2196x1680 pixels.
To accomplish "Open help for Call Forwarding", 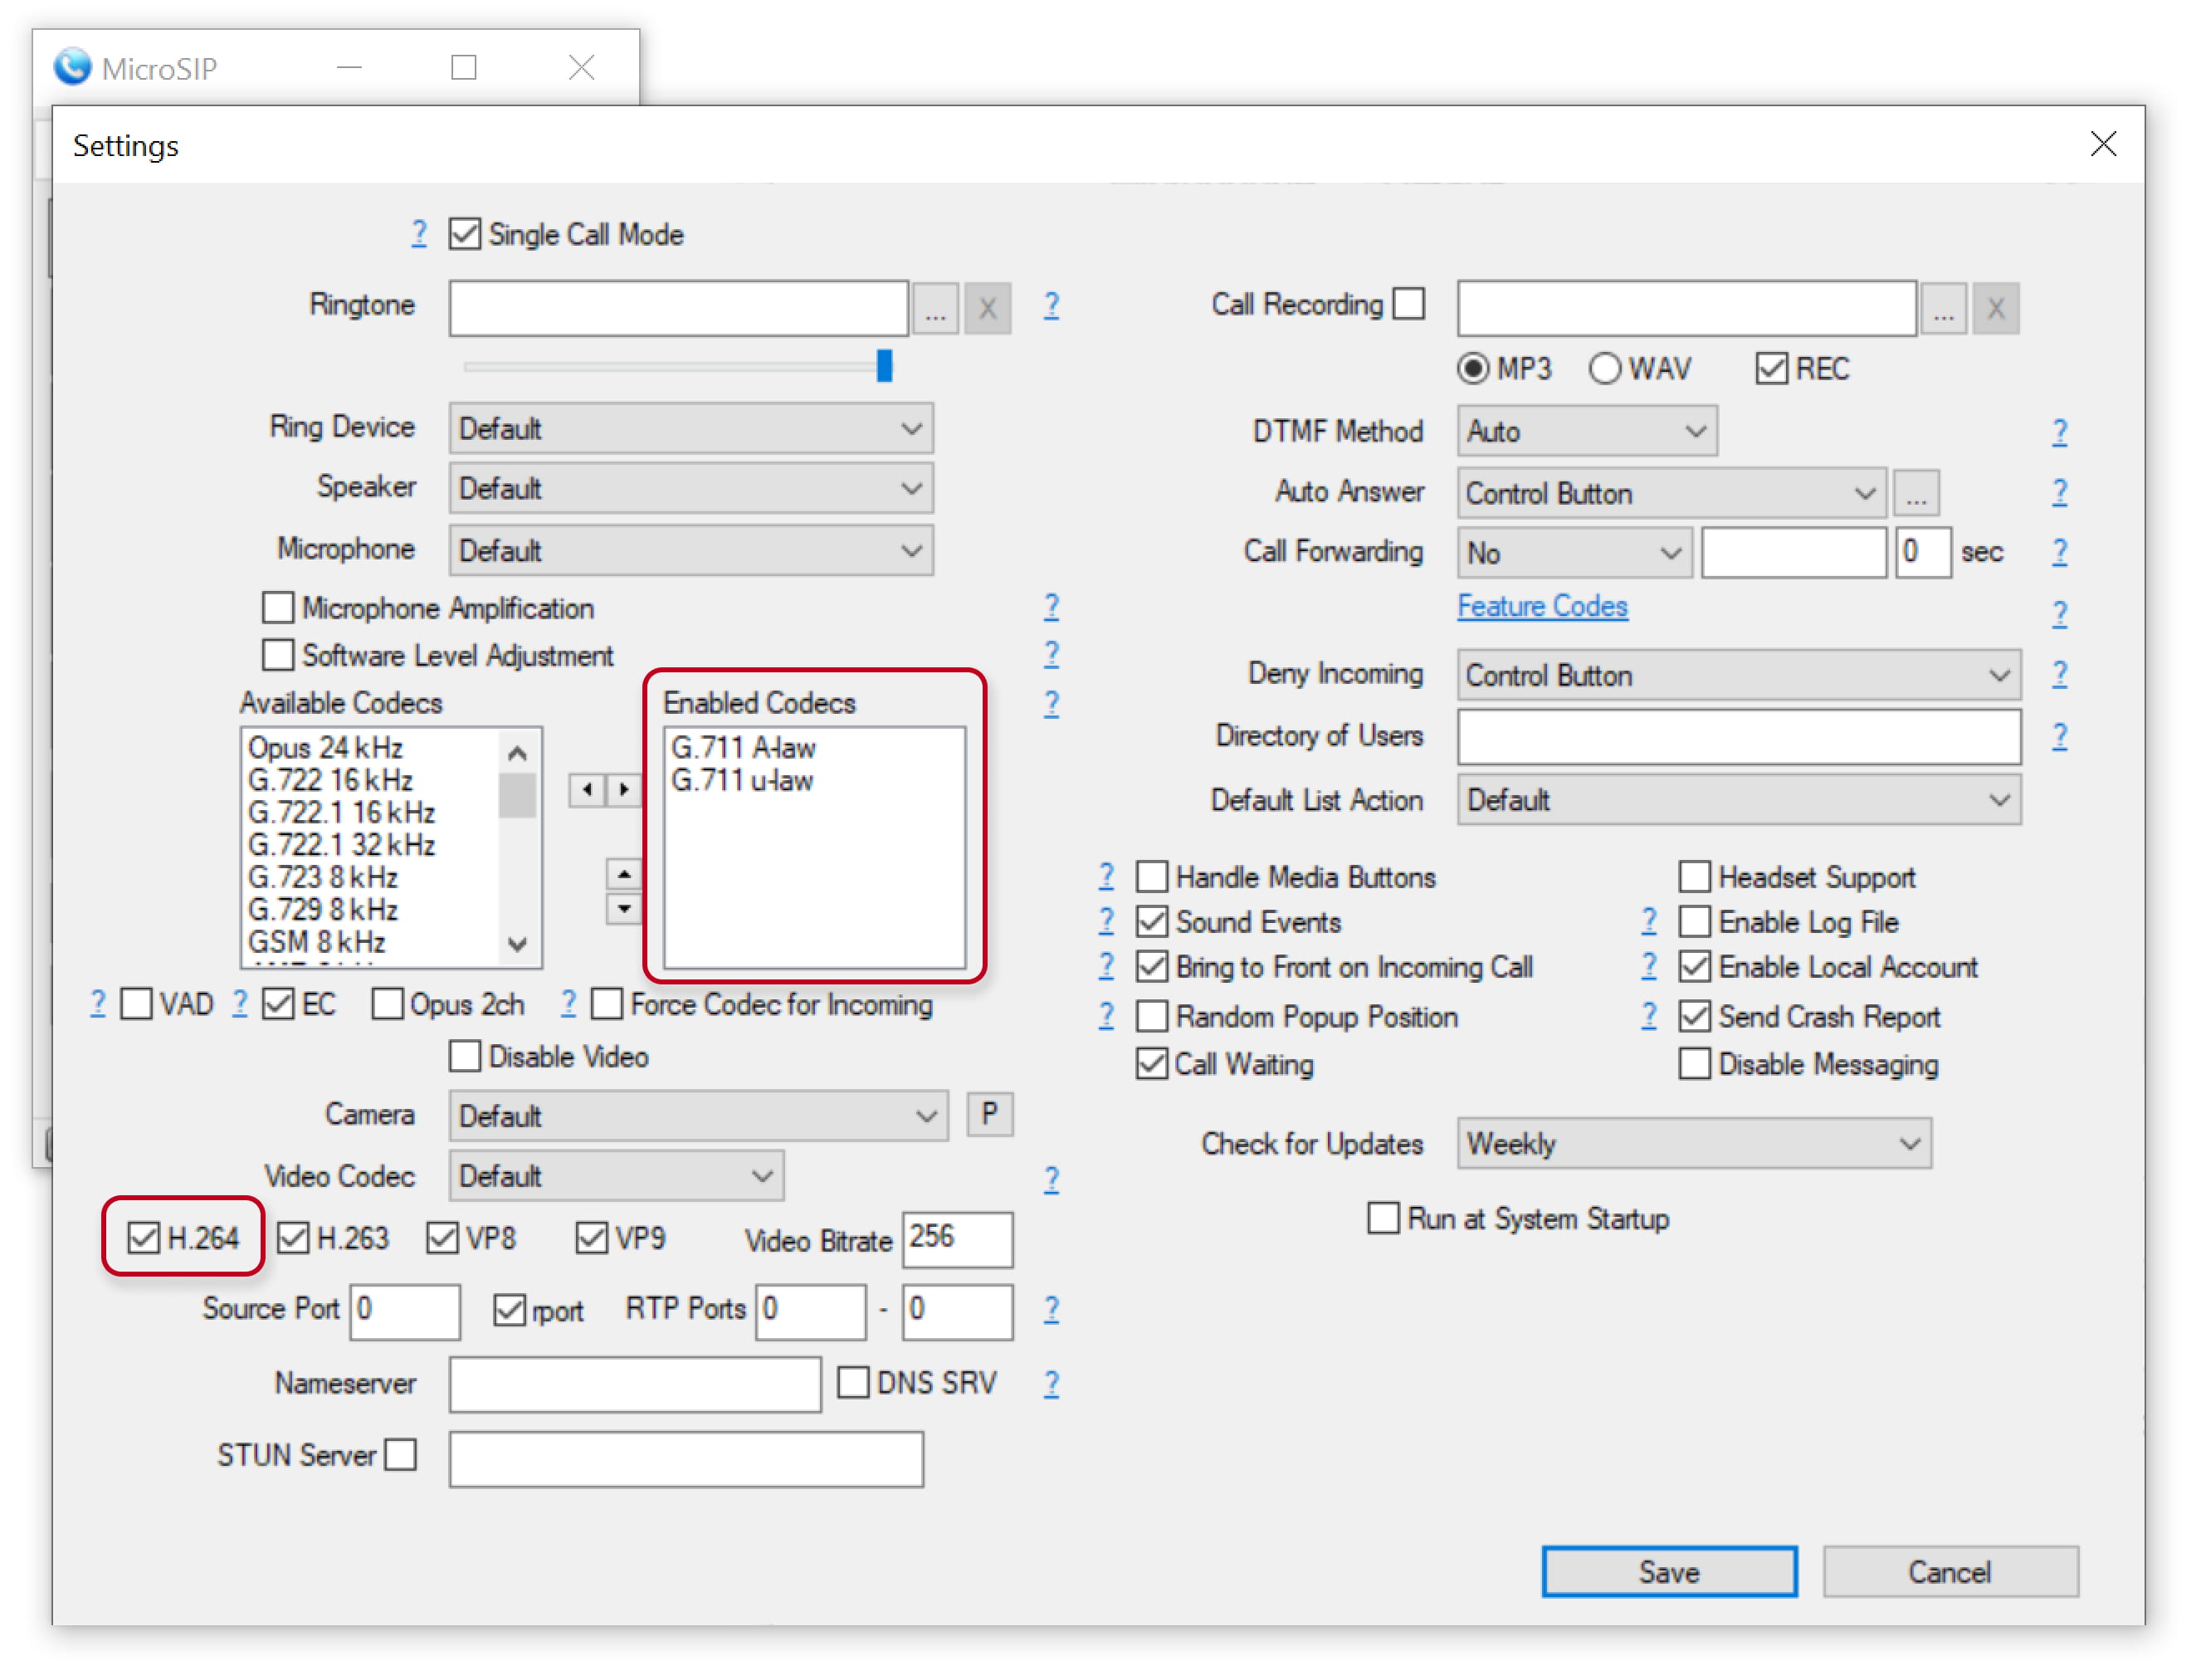I will (2059, 552).
